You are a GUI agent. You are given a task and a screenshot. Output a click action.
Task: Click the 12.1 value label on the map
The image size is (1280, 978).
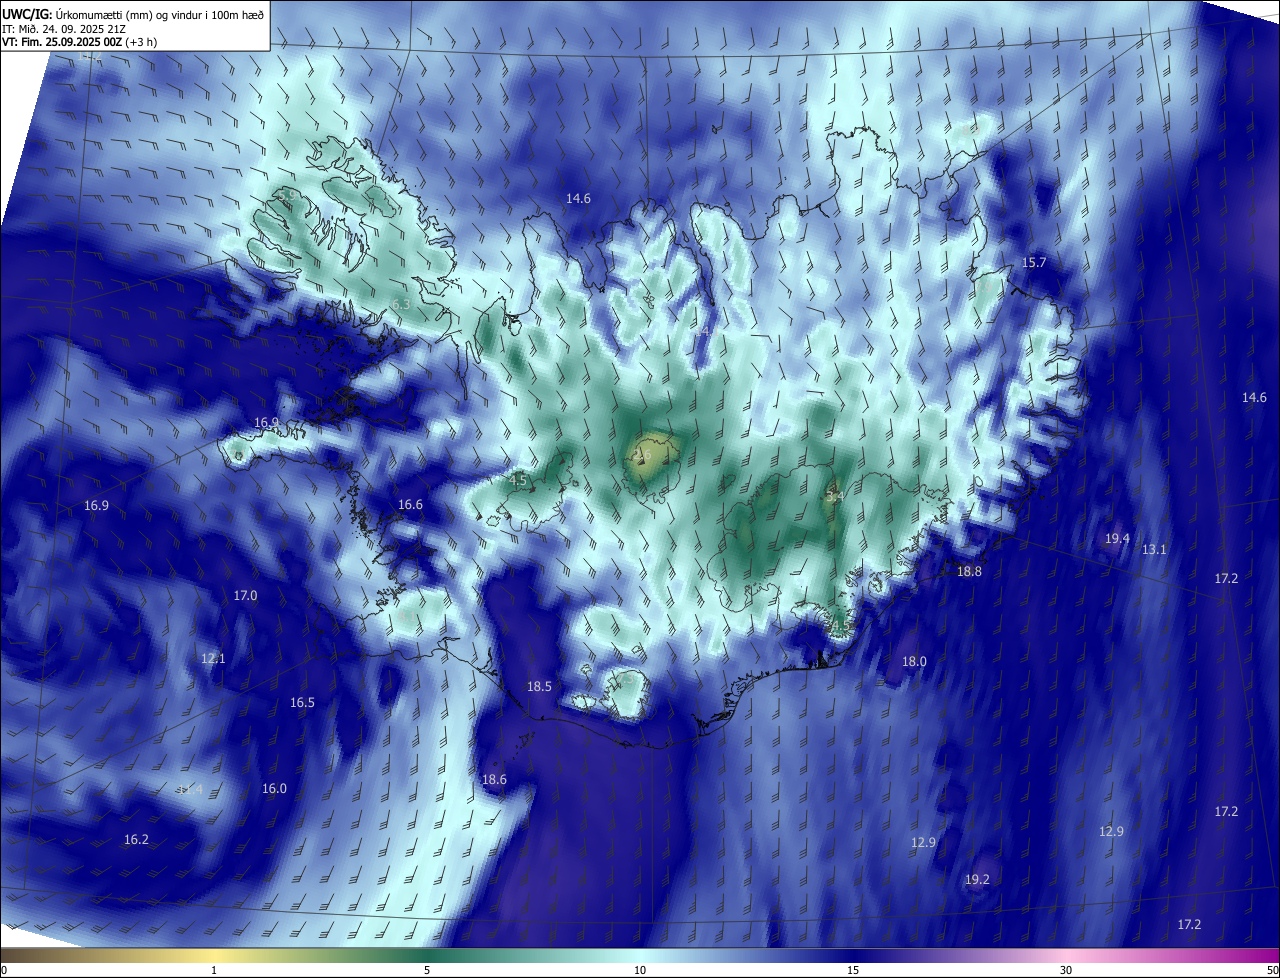(213, 659)
